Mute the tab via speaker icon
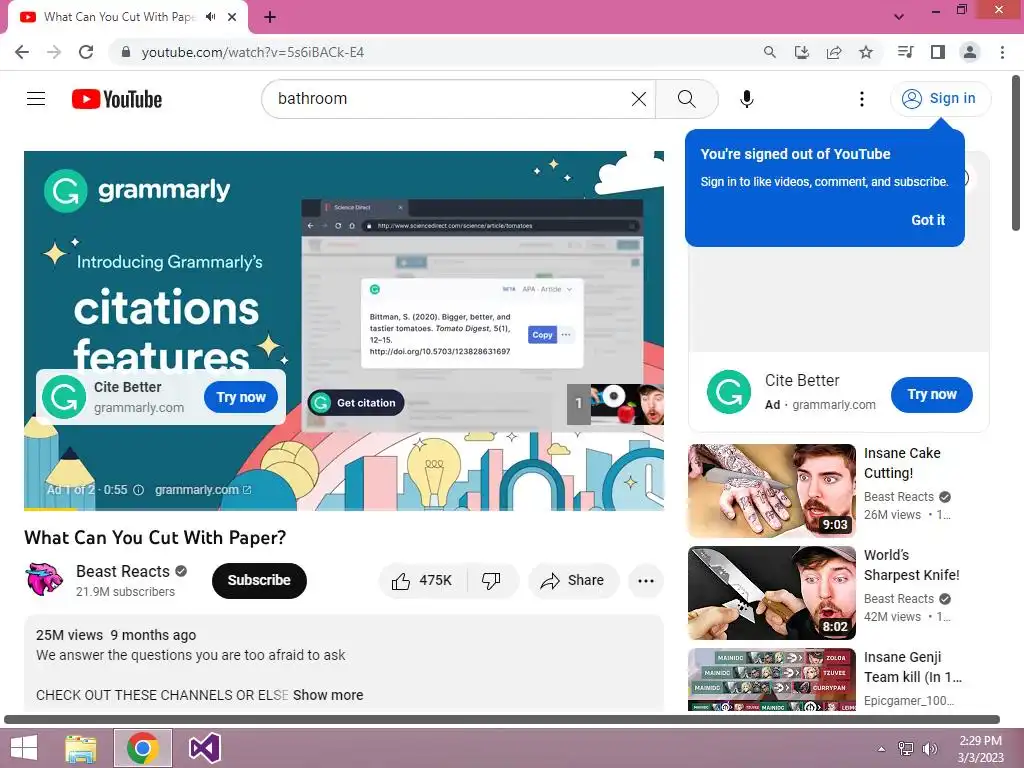Image resolution: width=1024 pixels, height=768 pixels. [210, 17]
